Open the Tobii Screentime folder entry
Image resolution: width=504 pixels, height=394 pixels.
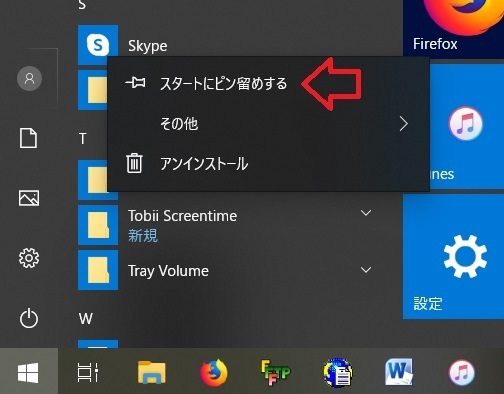227,225
